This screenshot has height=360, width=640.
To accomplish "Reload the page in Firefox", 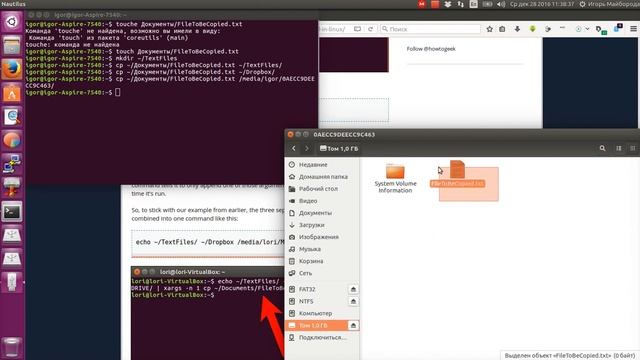I will point(370,29).
